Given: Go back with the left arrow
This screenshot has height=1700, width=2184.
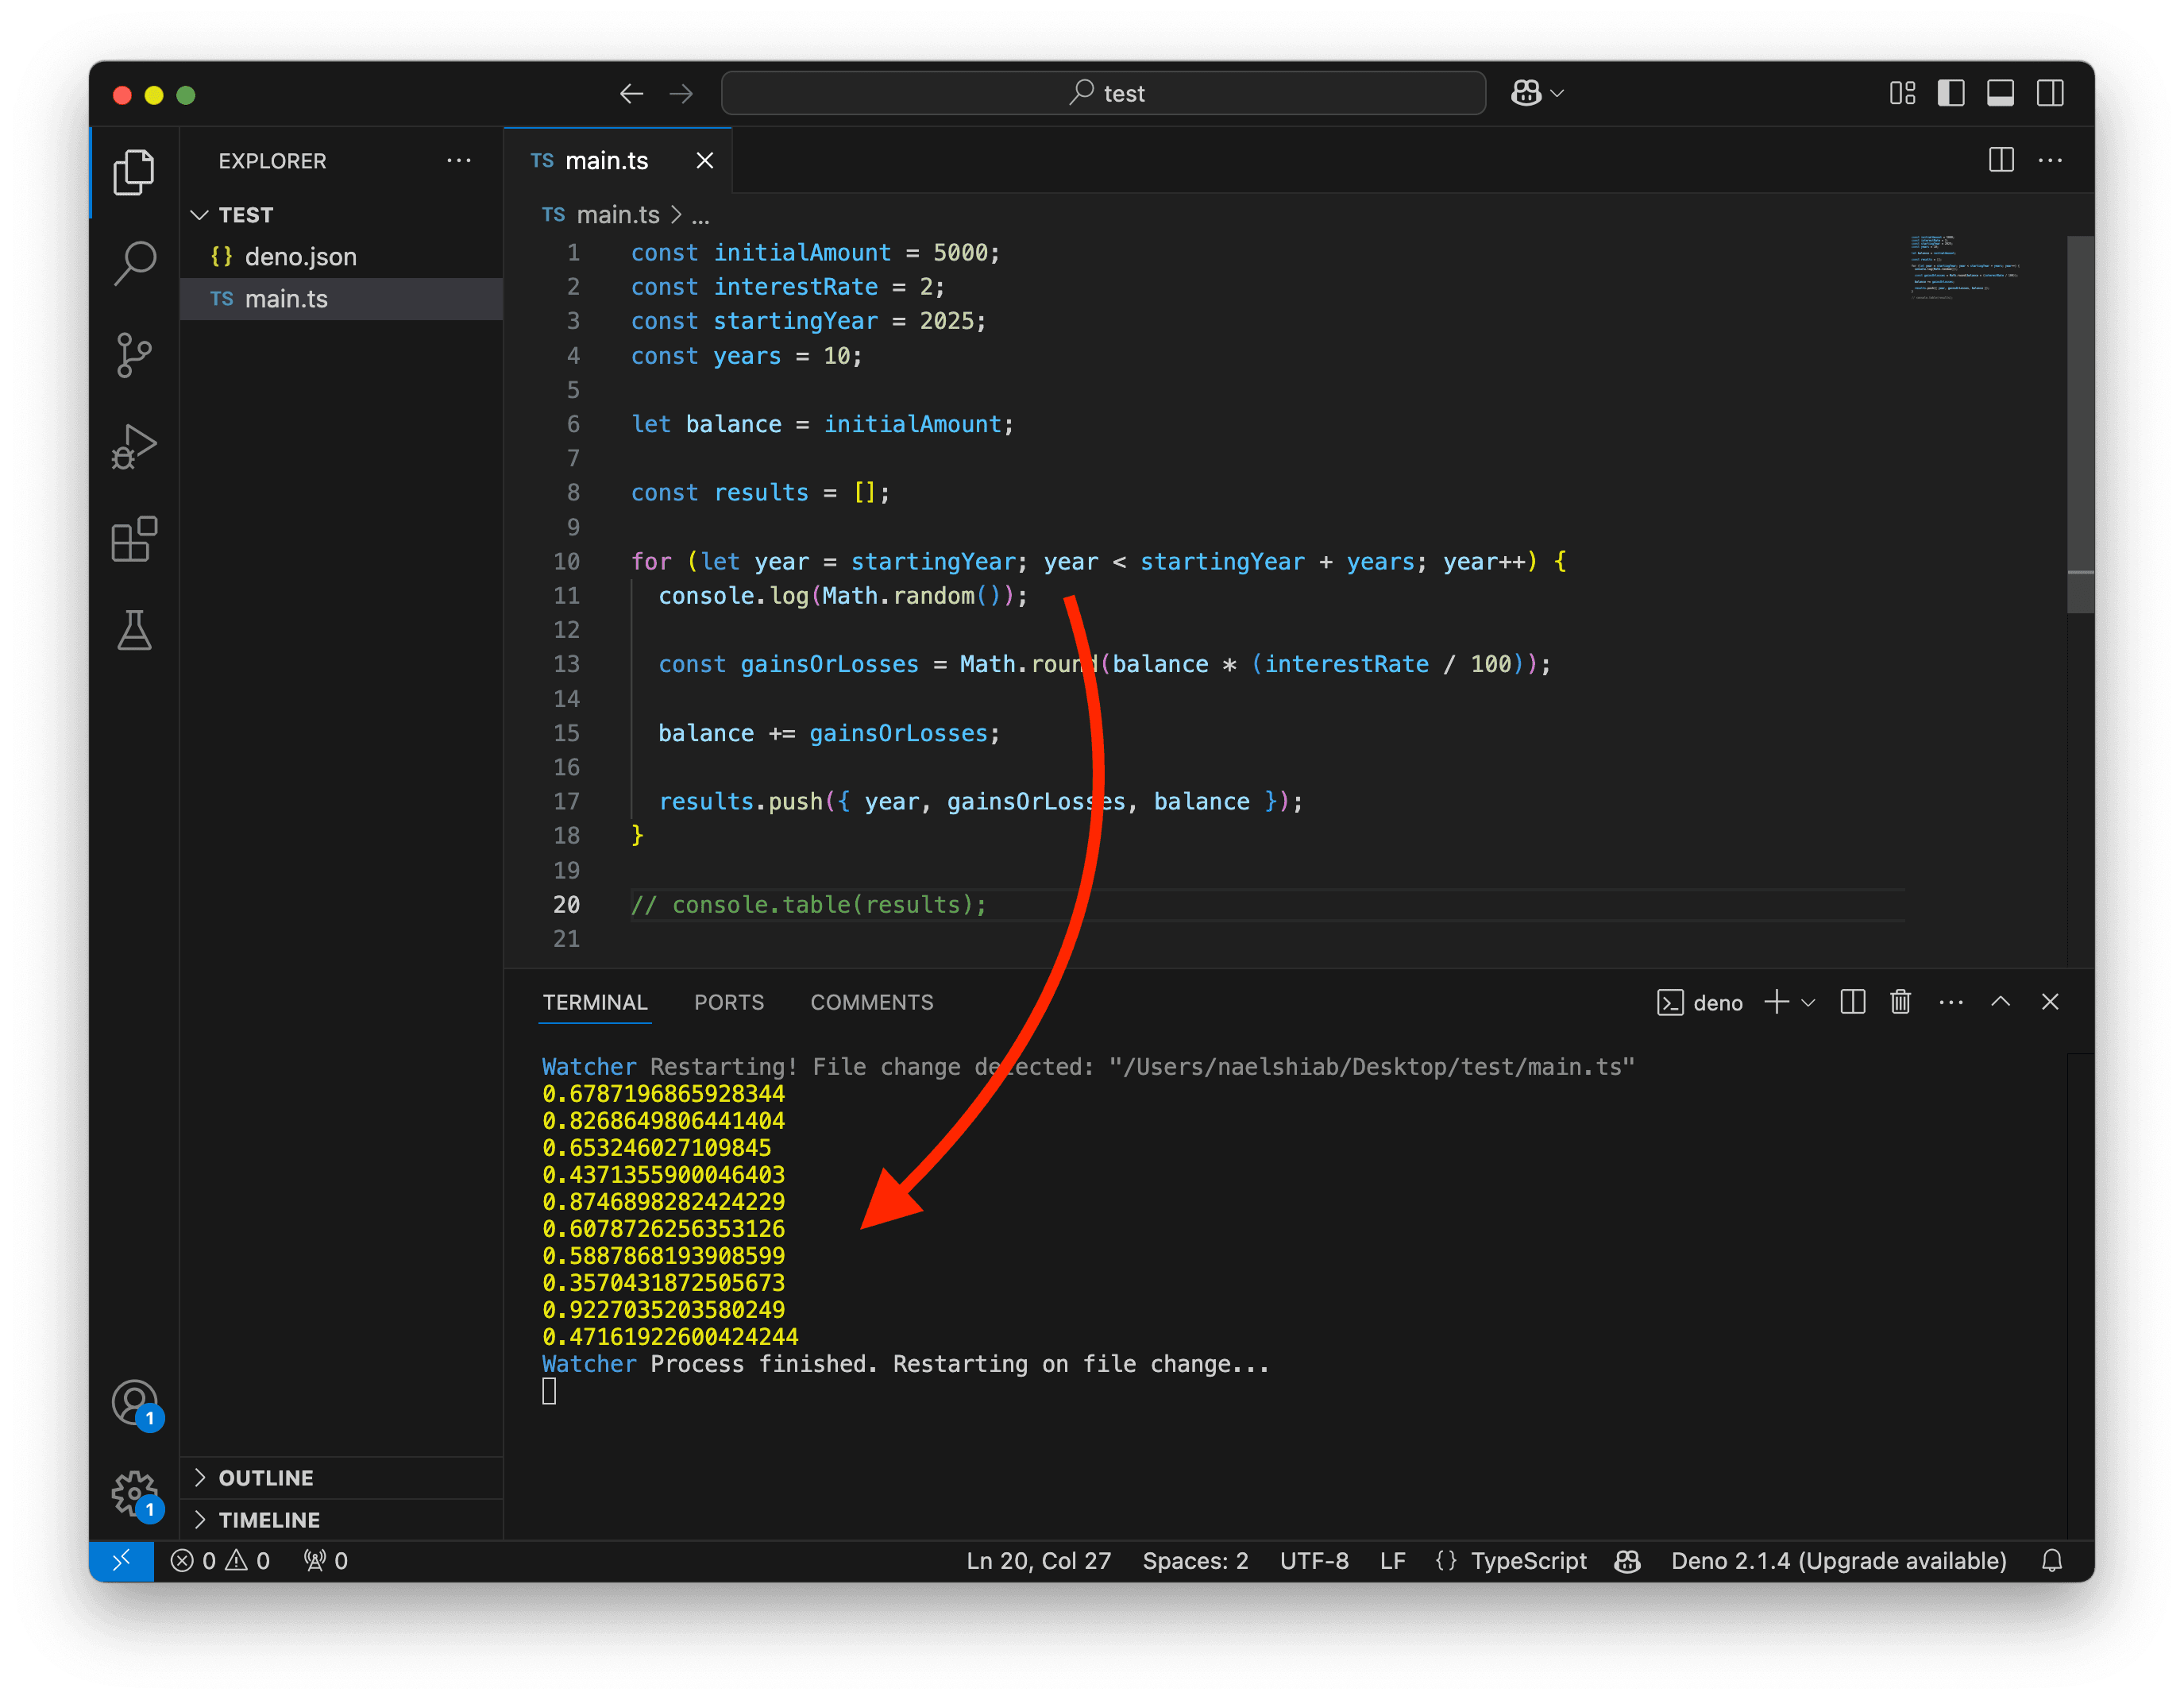Looking at the screenshot, I should point(631,94).
